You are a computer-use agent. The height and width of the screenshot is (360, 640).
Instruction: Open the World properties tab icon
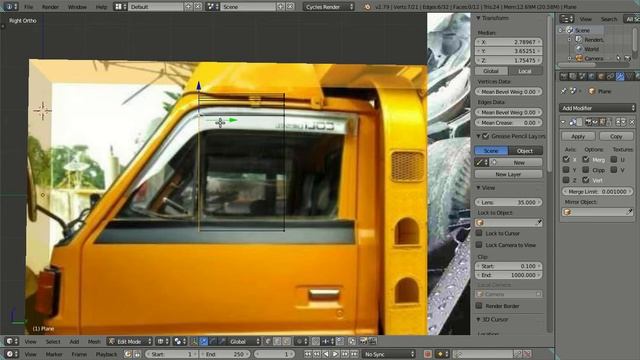[592, 76]
